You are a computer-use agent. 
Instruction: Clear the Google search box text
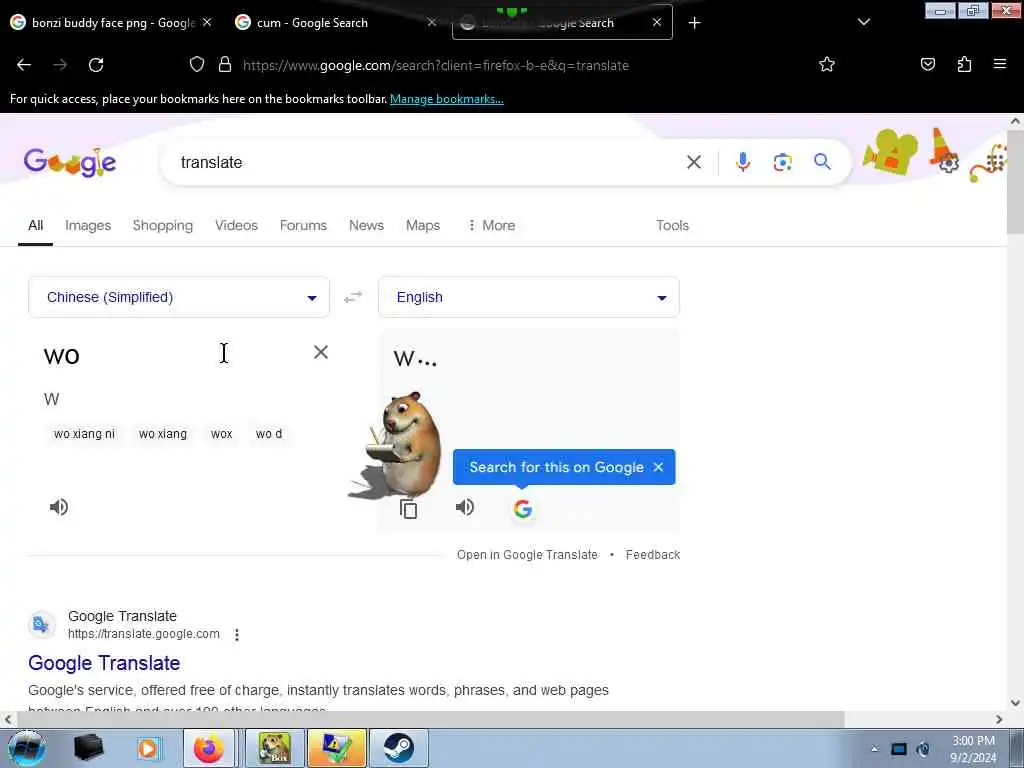pos(694,162)
